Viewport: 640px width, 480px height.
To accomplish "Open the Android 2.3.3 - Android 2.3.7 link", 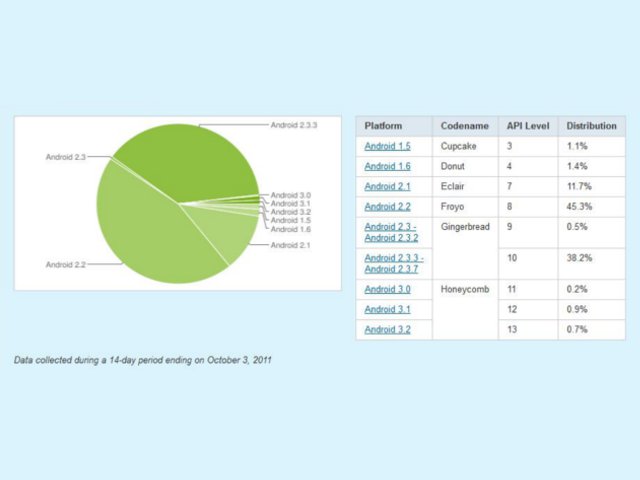I will (393, 264).
